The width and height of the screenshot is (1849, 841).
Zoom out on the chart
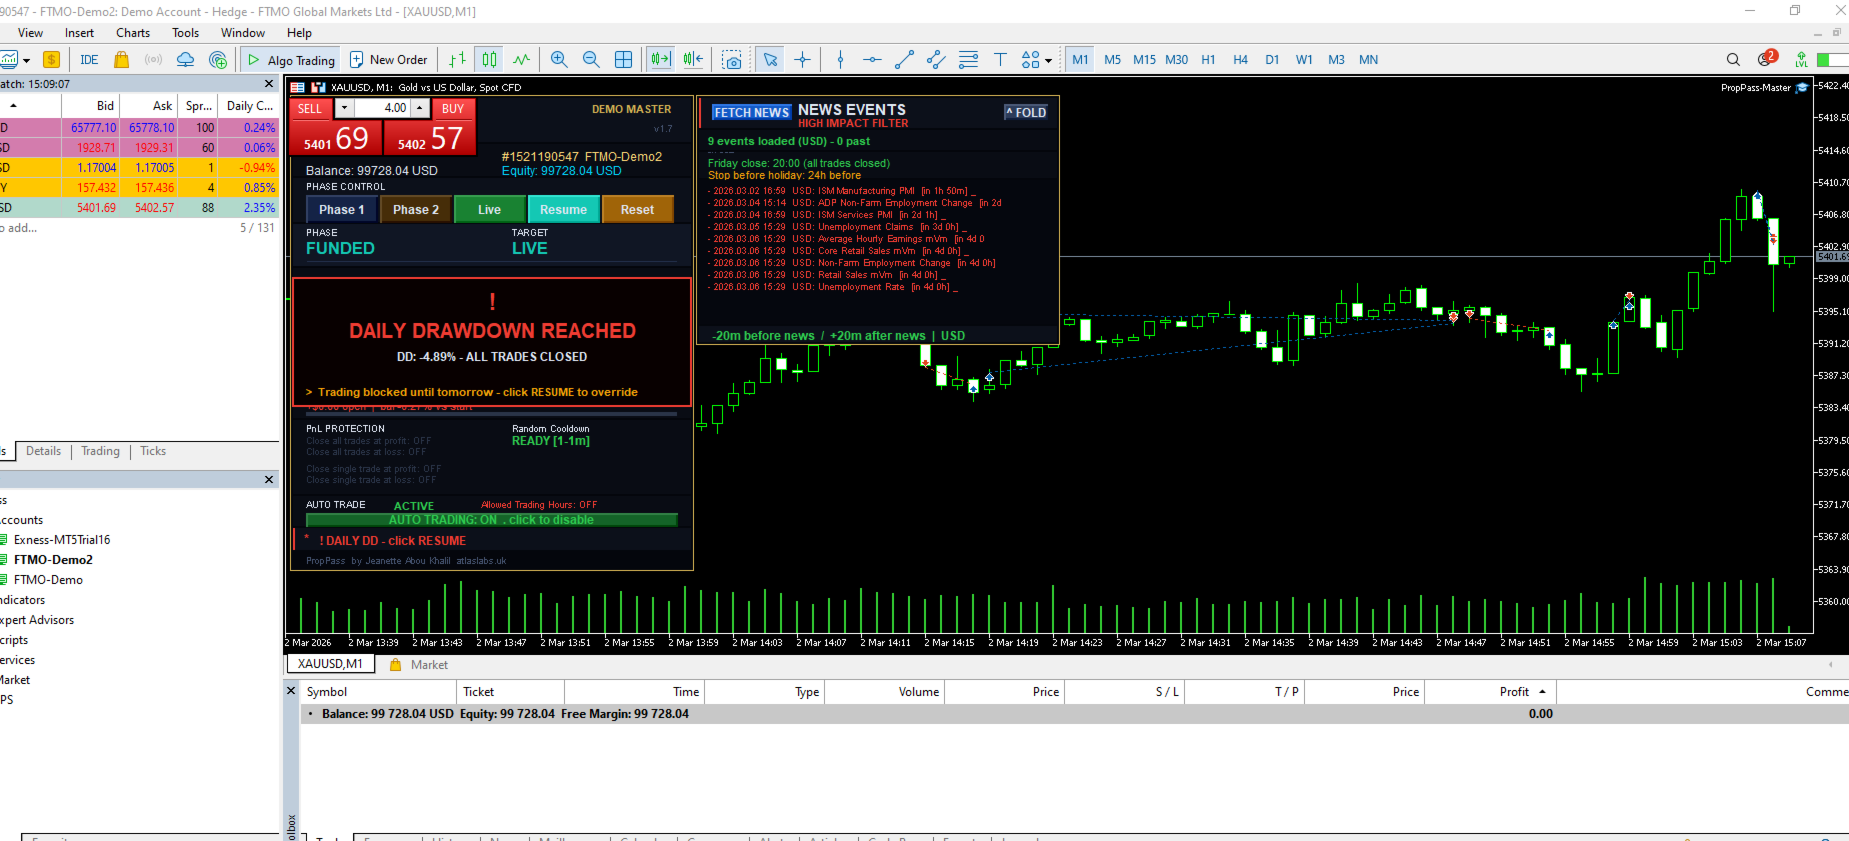[x=591, y=60]
